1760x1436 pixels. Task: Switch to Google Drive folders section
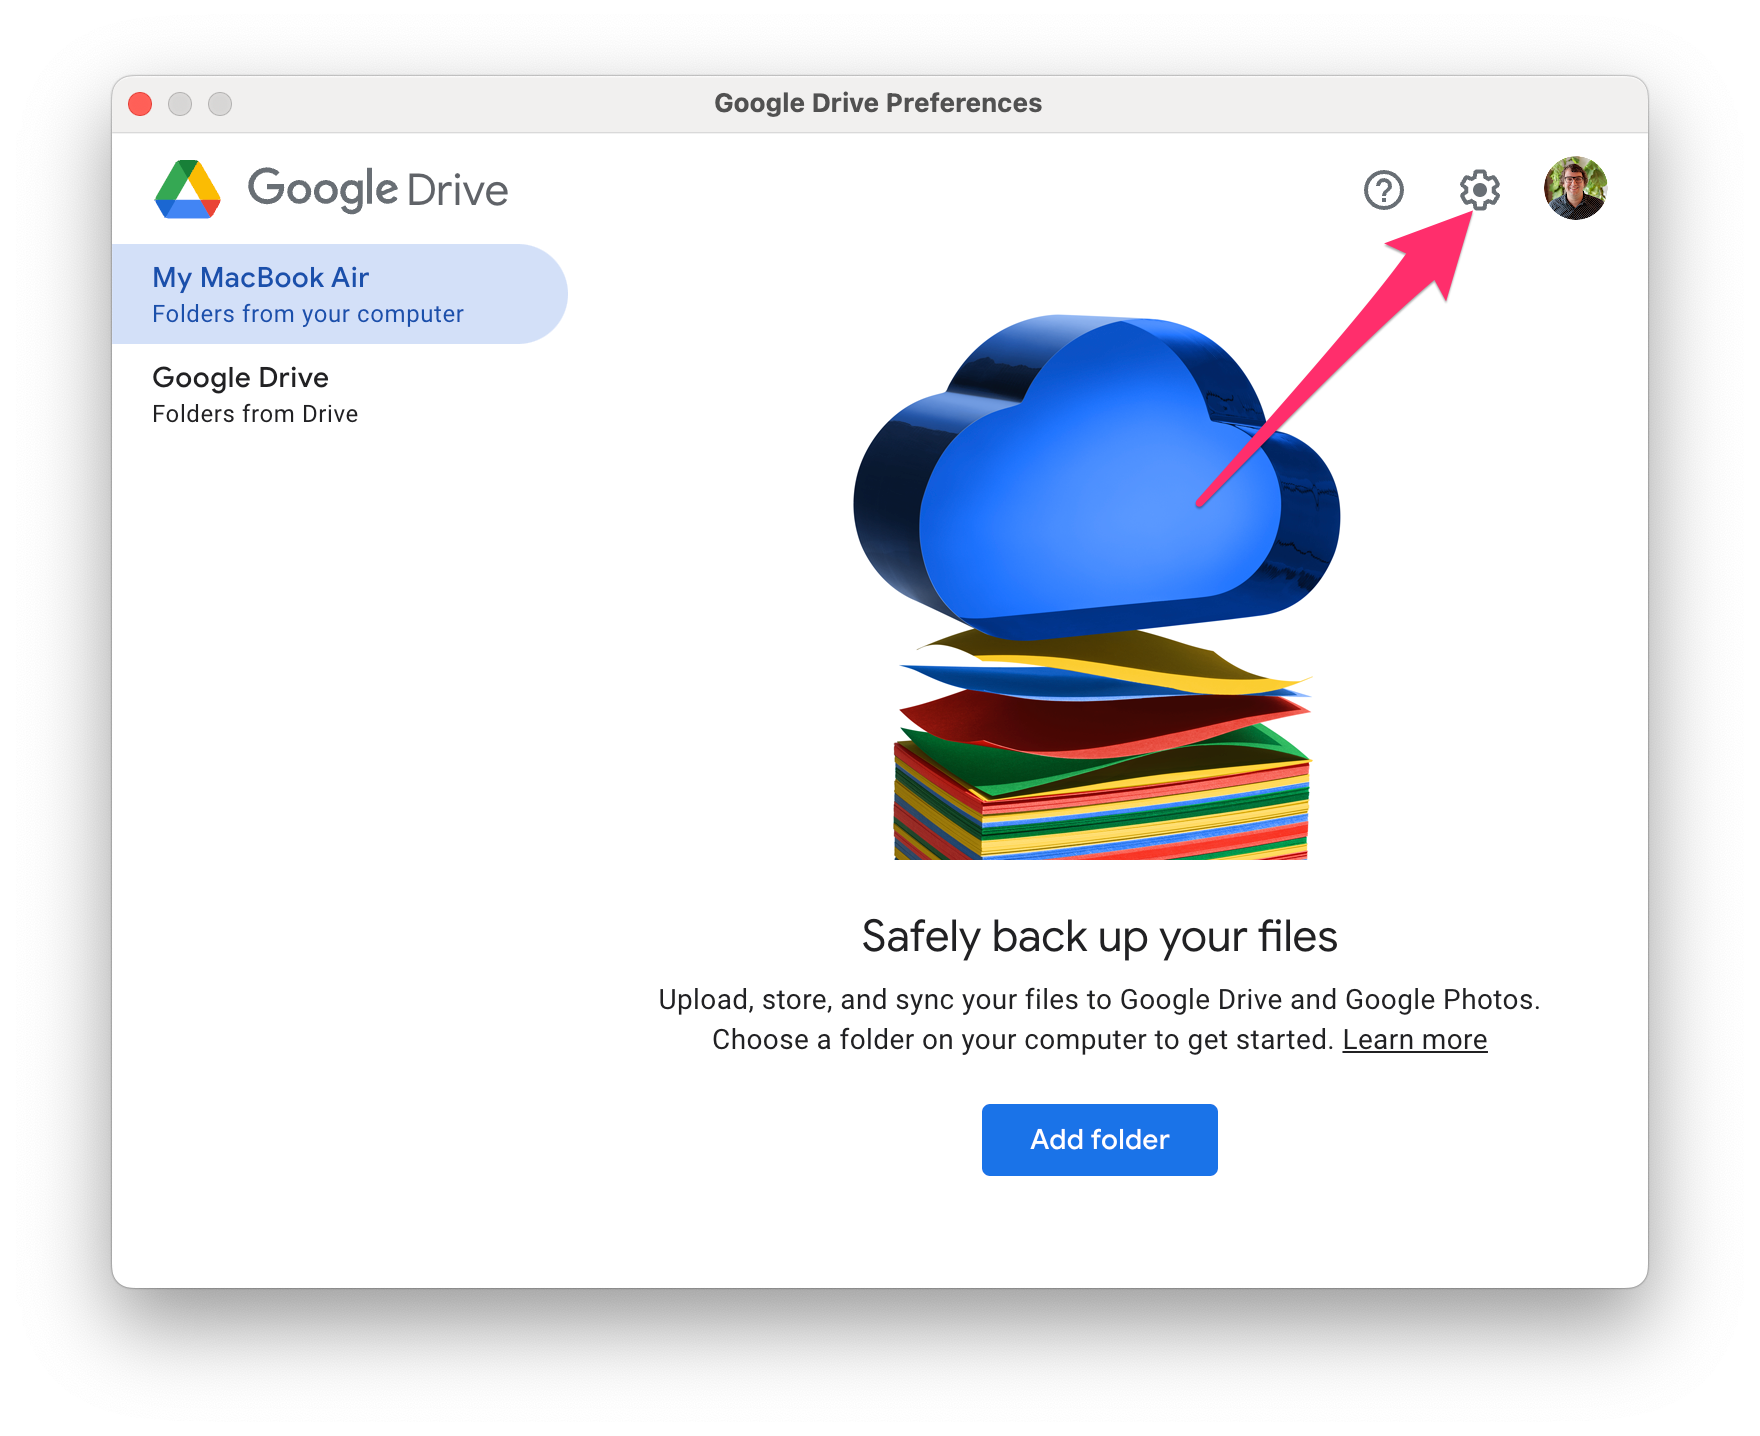(x=340, y=394)
